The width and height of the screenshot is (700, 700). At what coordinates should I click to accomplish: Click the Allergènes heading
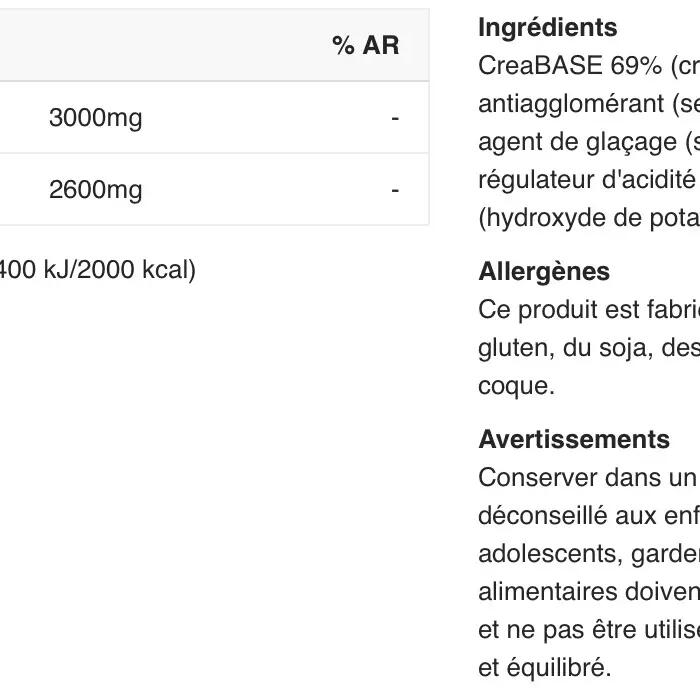tap(544, 272)
